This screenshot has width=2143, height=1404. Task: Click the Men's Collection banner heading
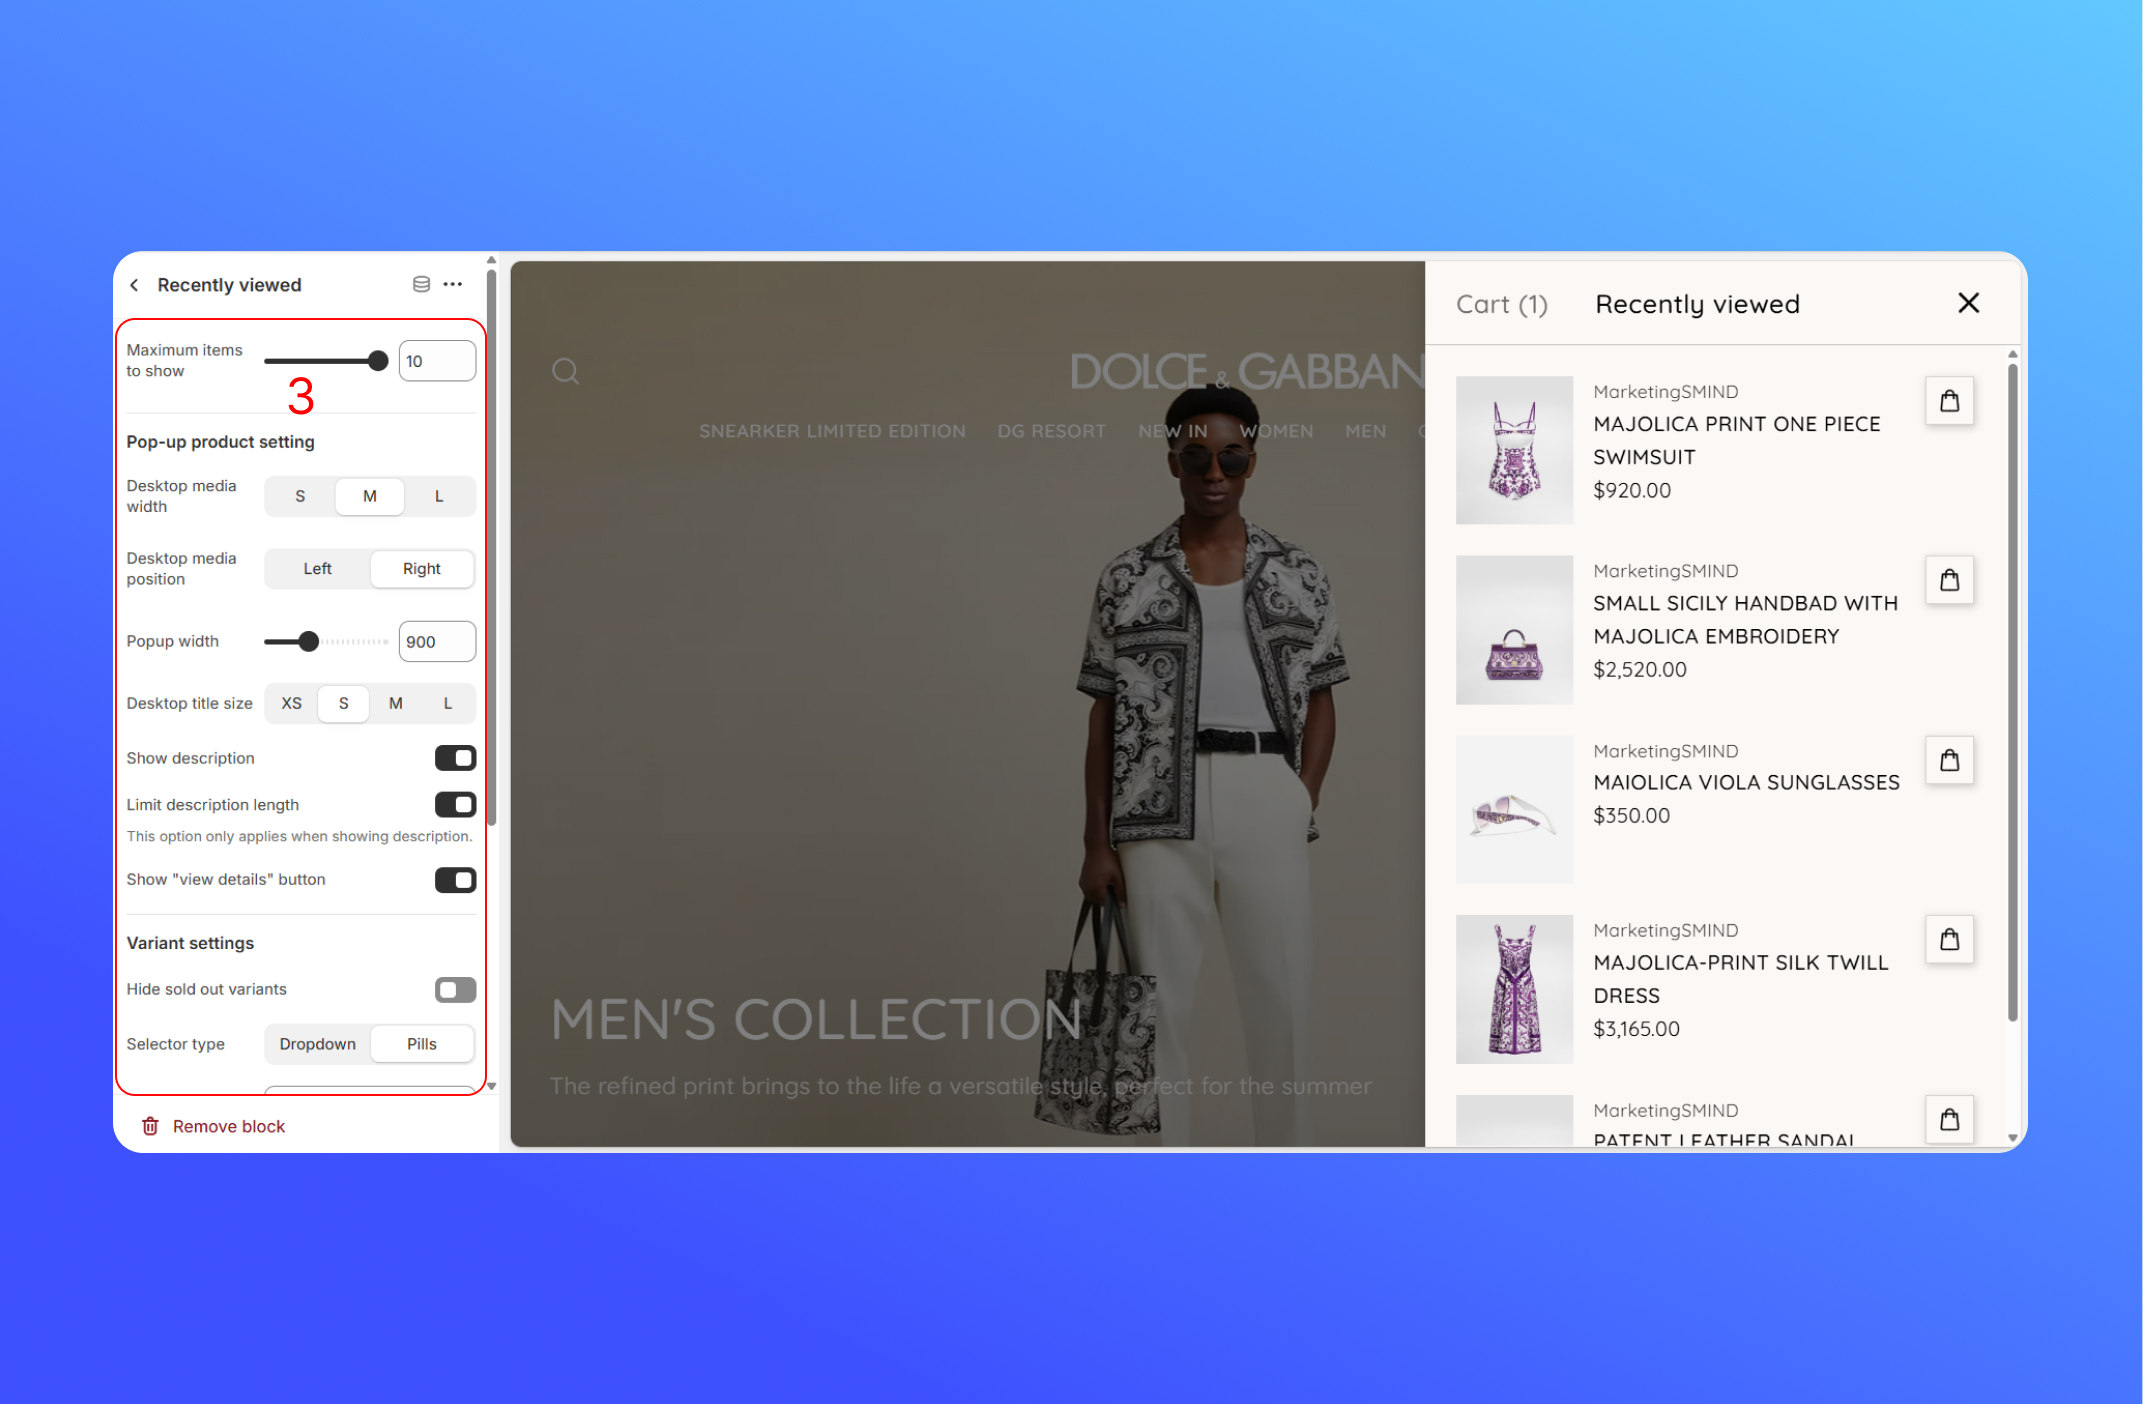pyautogui.click(x=816, y=1019)
